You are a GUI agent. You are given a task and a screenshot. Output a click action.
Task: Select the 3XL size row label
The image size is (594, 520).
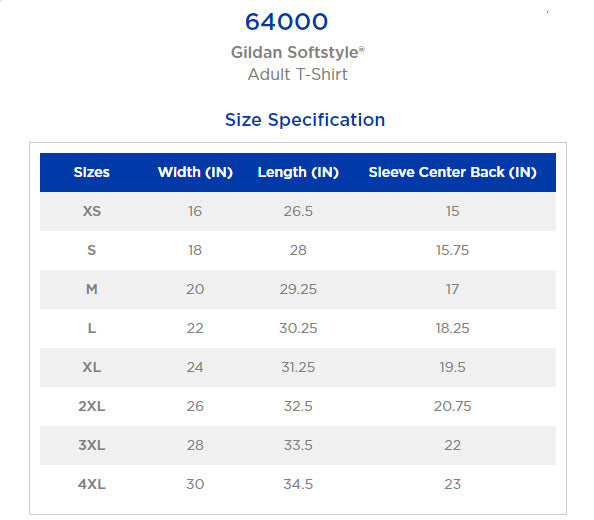pos(92,445)
